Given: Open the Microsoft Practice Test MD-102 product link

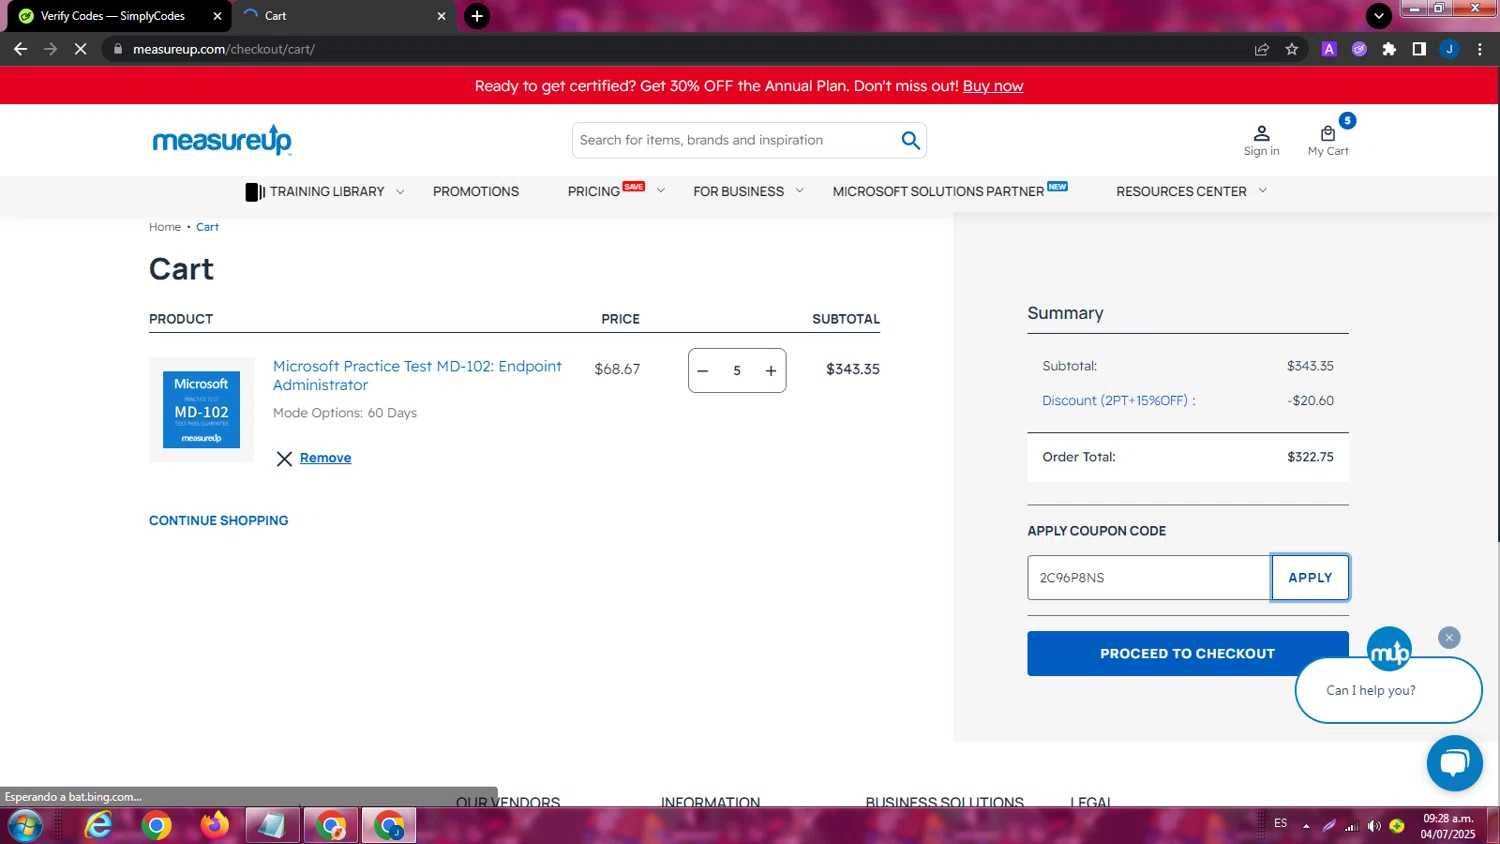Looking at the screenshot, I should (417, 376).
